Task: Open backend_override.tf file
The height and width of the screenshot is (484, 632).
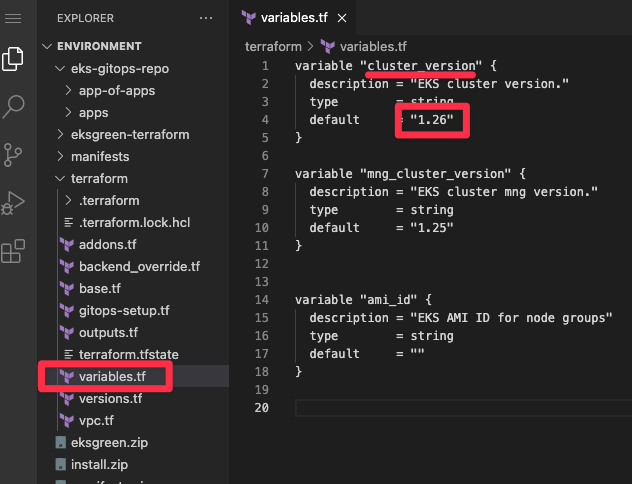Action: click(x=139, y=266)
